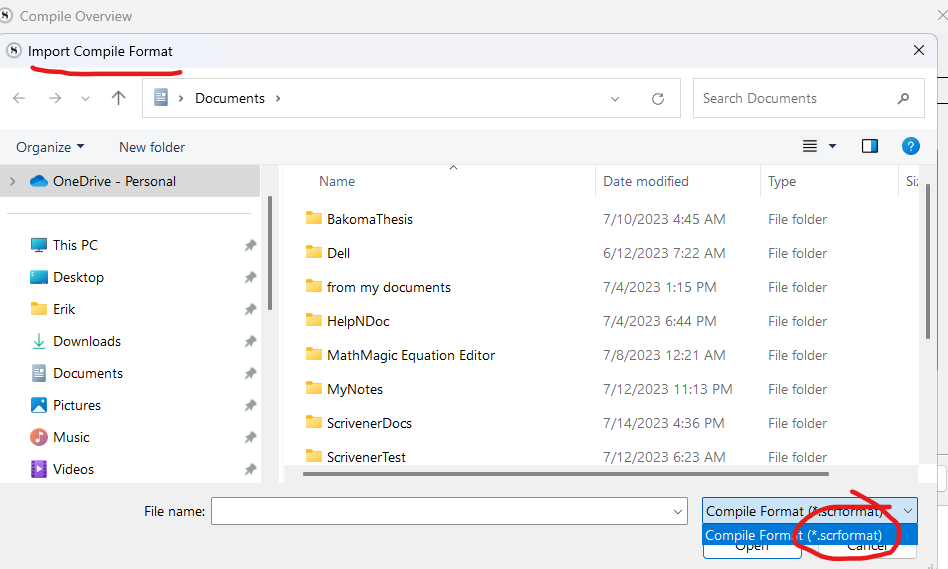The image size is (948, 569).
Task: Open the address bar history dropdown
Action: [x=615, y=99]
